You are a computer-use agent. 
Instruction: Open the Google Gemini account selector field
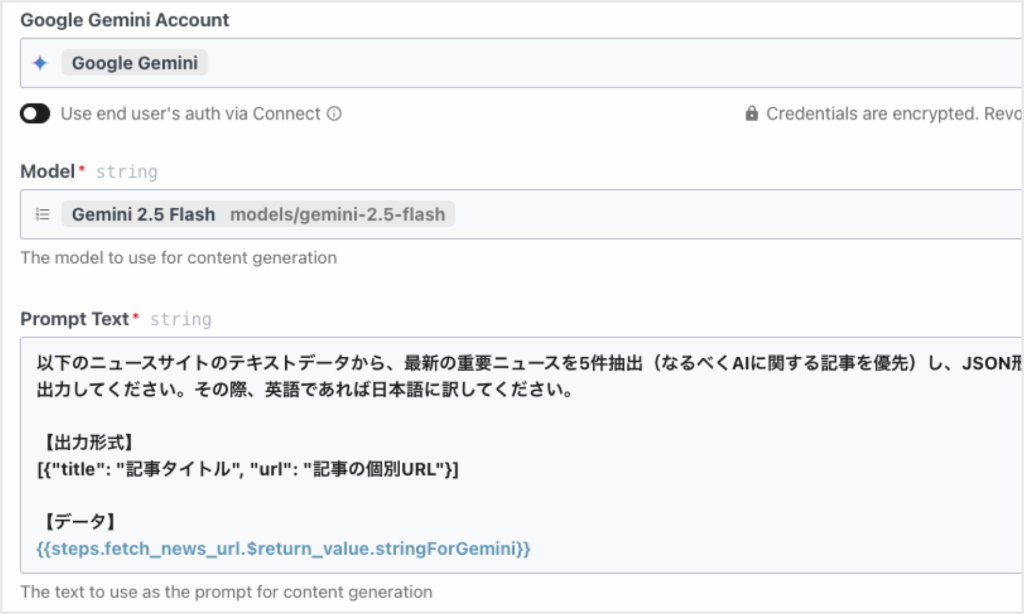[x=600, y=63]
